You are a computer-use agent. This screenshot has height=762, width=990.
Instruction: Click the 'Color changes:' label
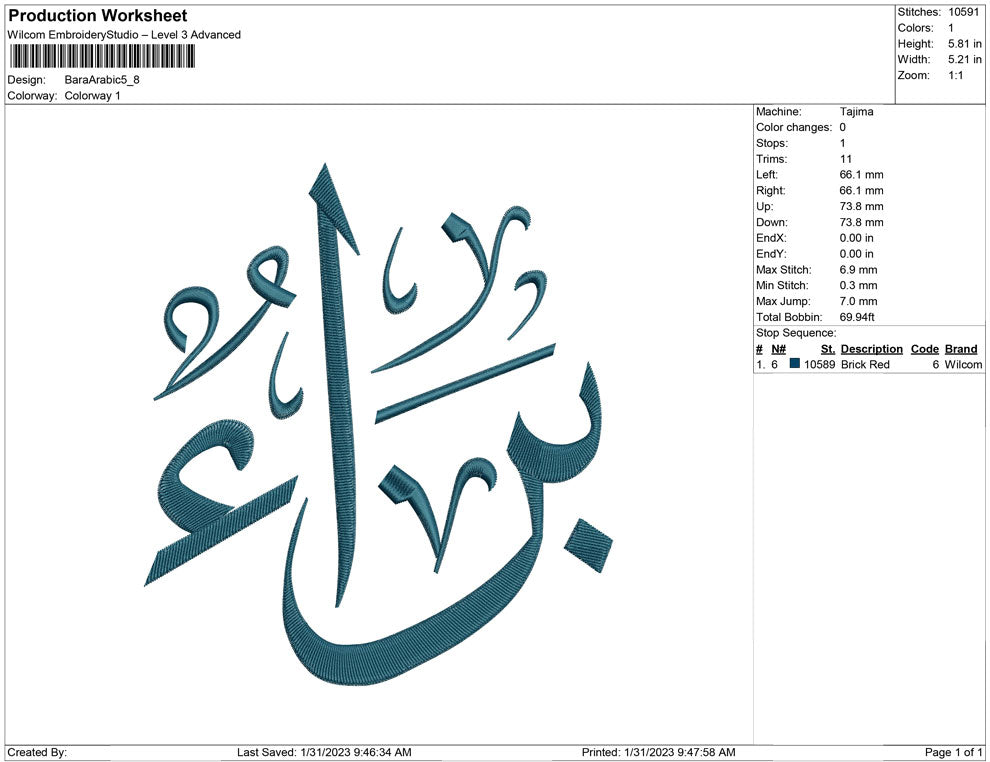794,128
